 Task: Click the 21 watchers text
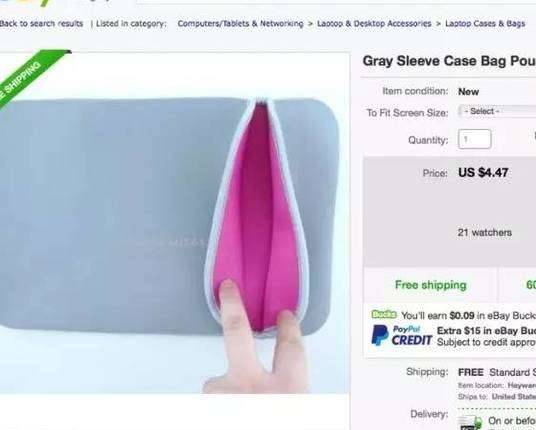coord(485,232)
